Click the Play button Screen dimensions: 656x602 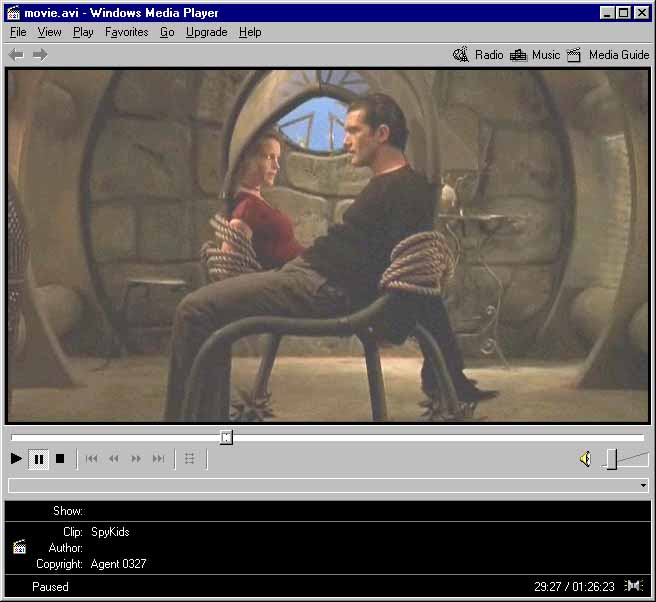[x=16, y=459]
